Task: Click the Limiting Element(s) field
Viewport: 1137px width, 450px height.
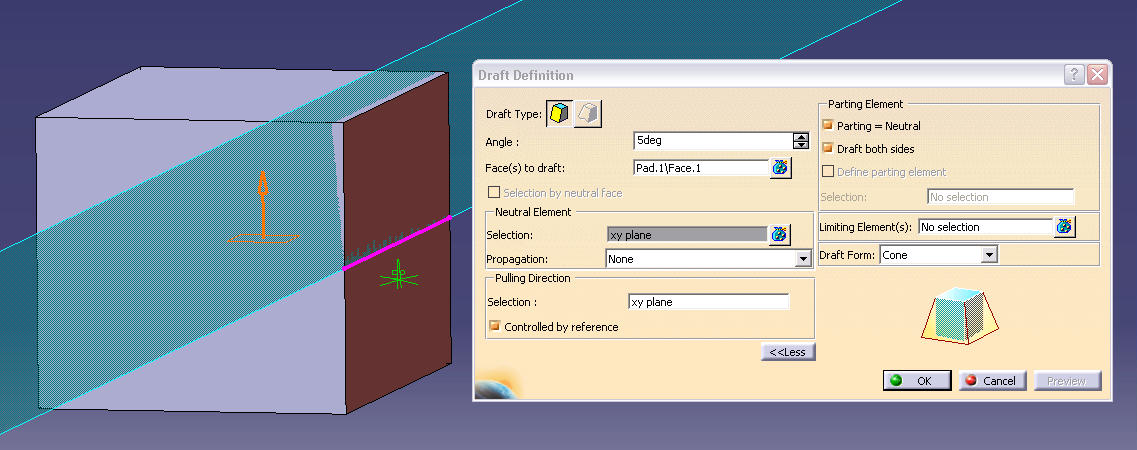Action: 985,227
